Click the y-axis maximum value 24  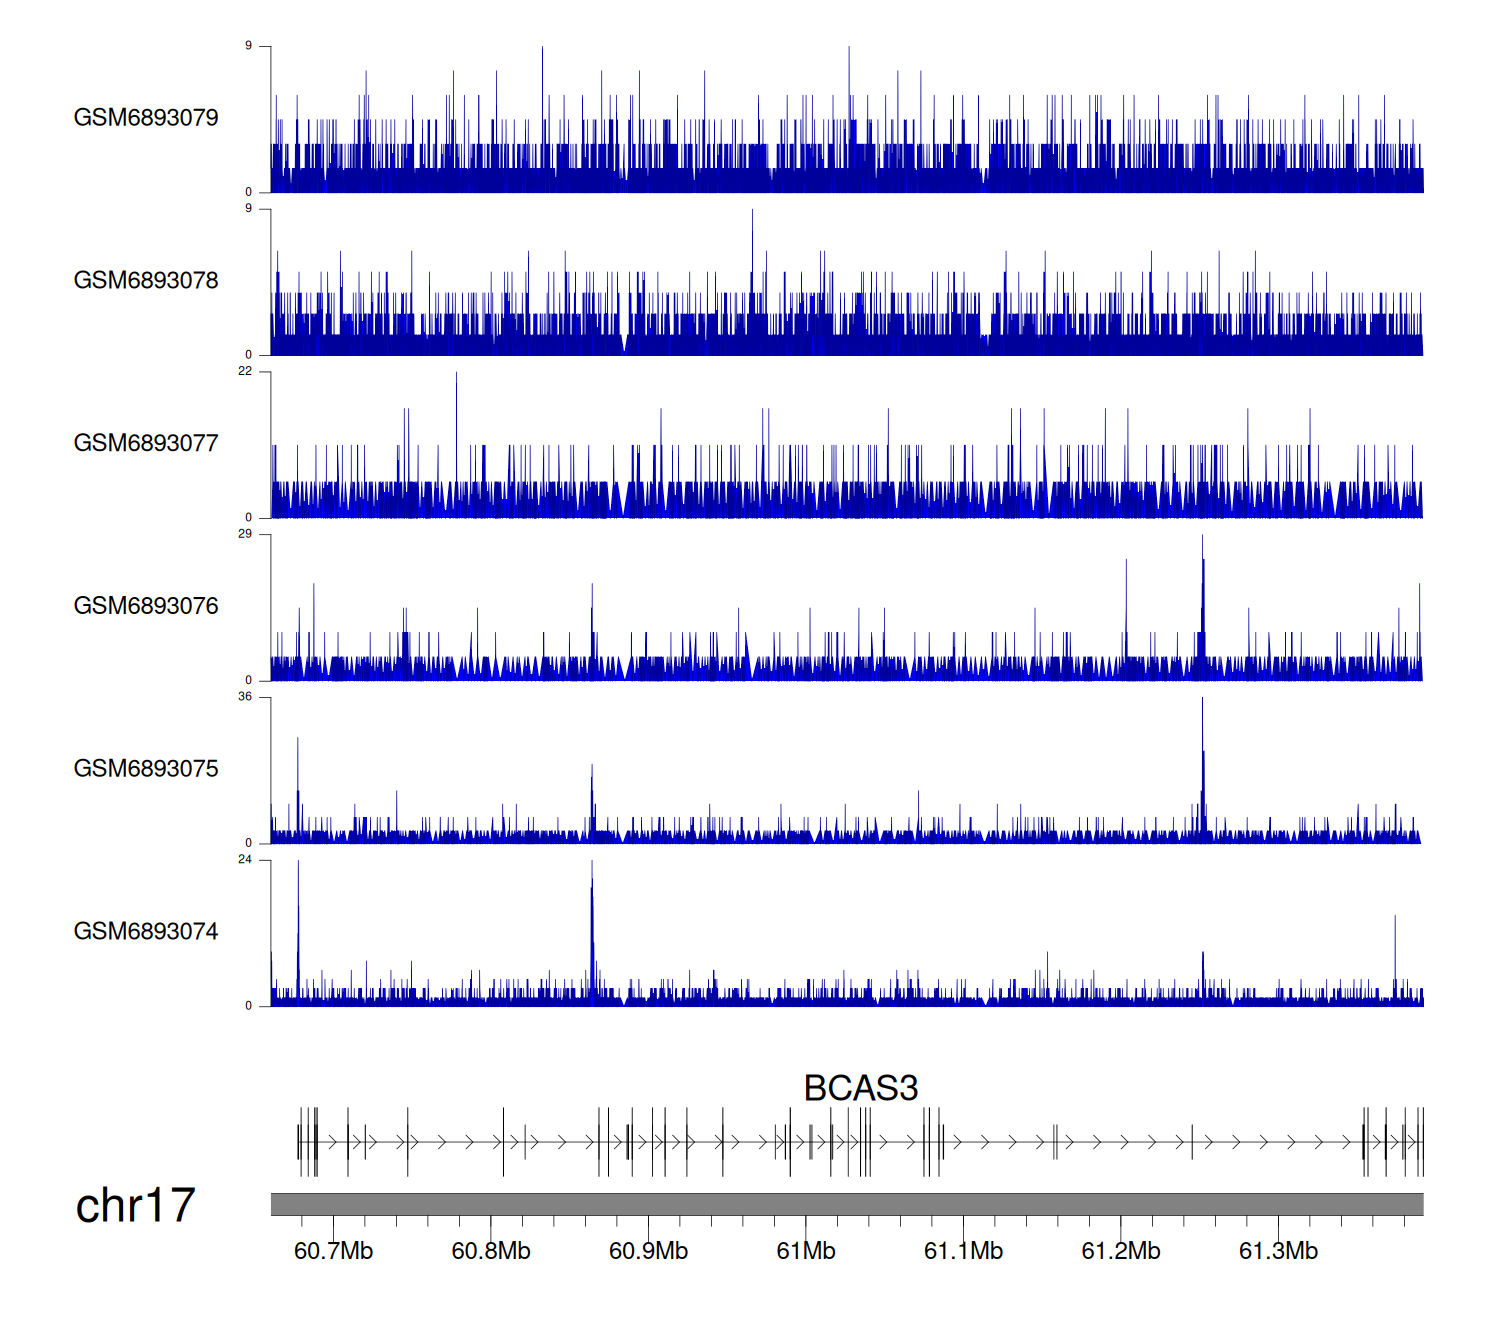point(245,860)
